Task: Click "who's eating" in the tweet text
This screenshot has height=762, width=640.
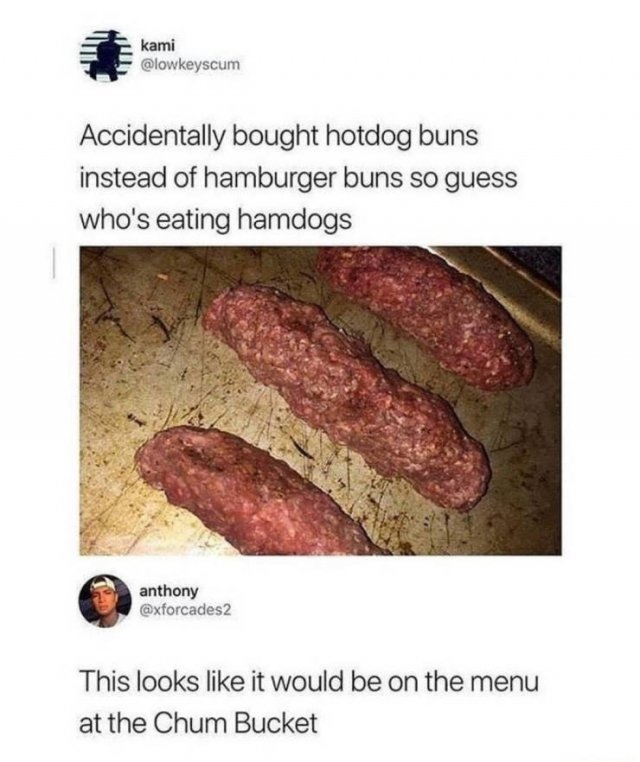Action: click(155, 221)
